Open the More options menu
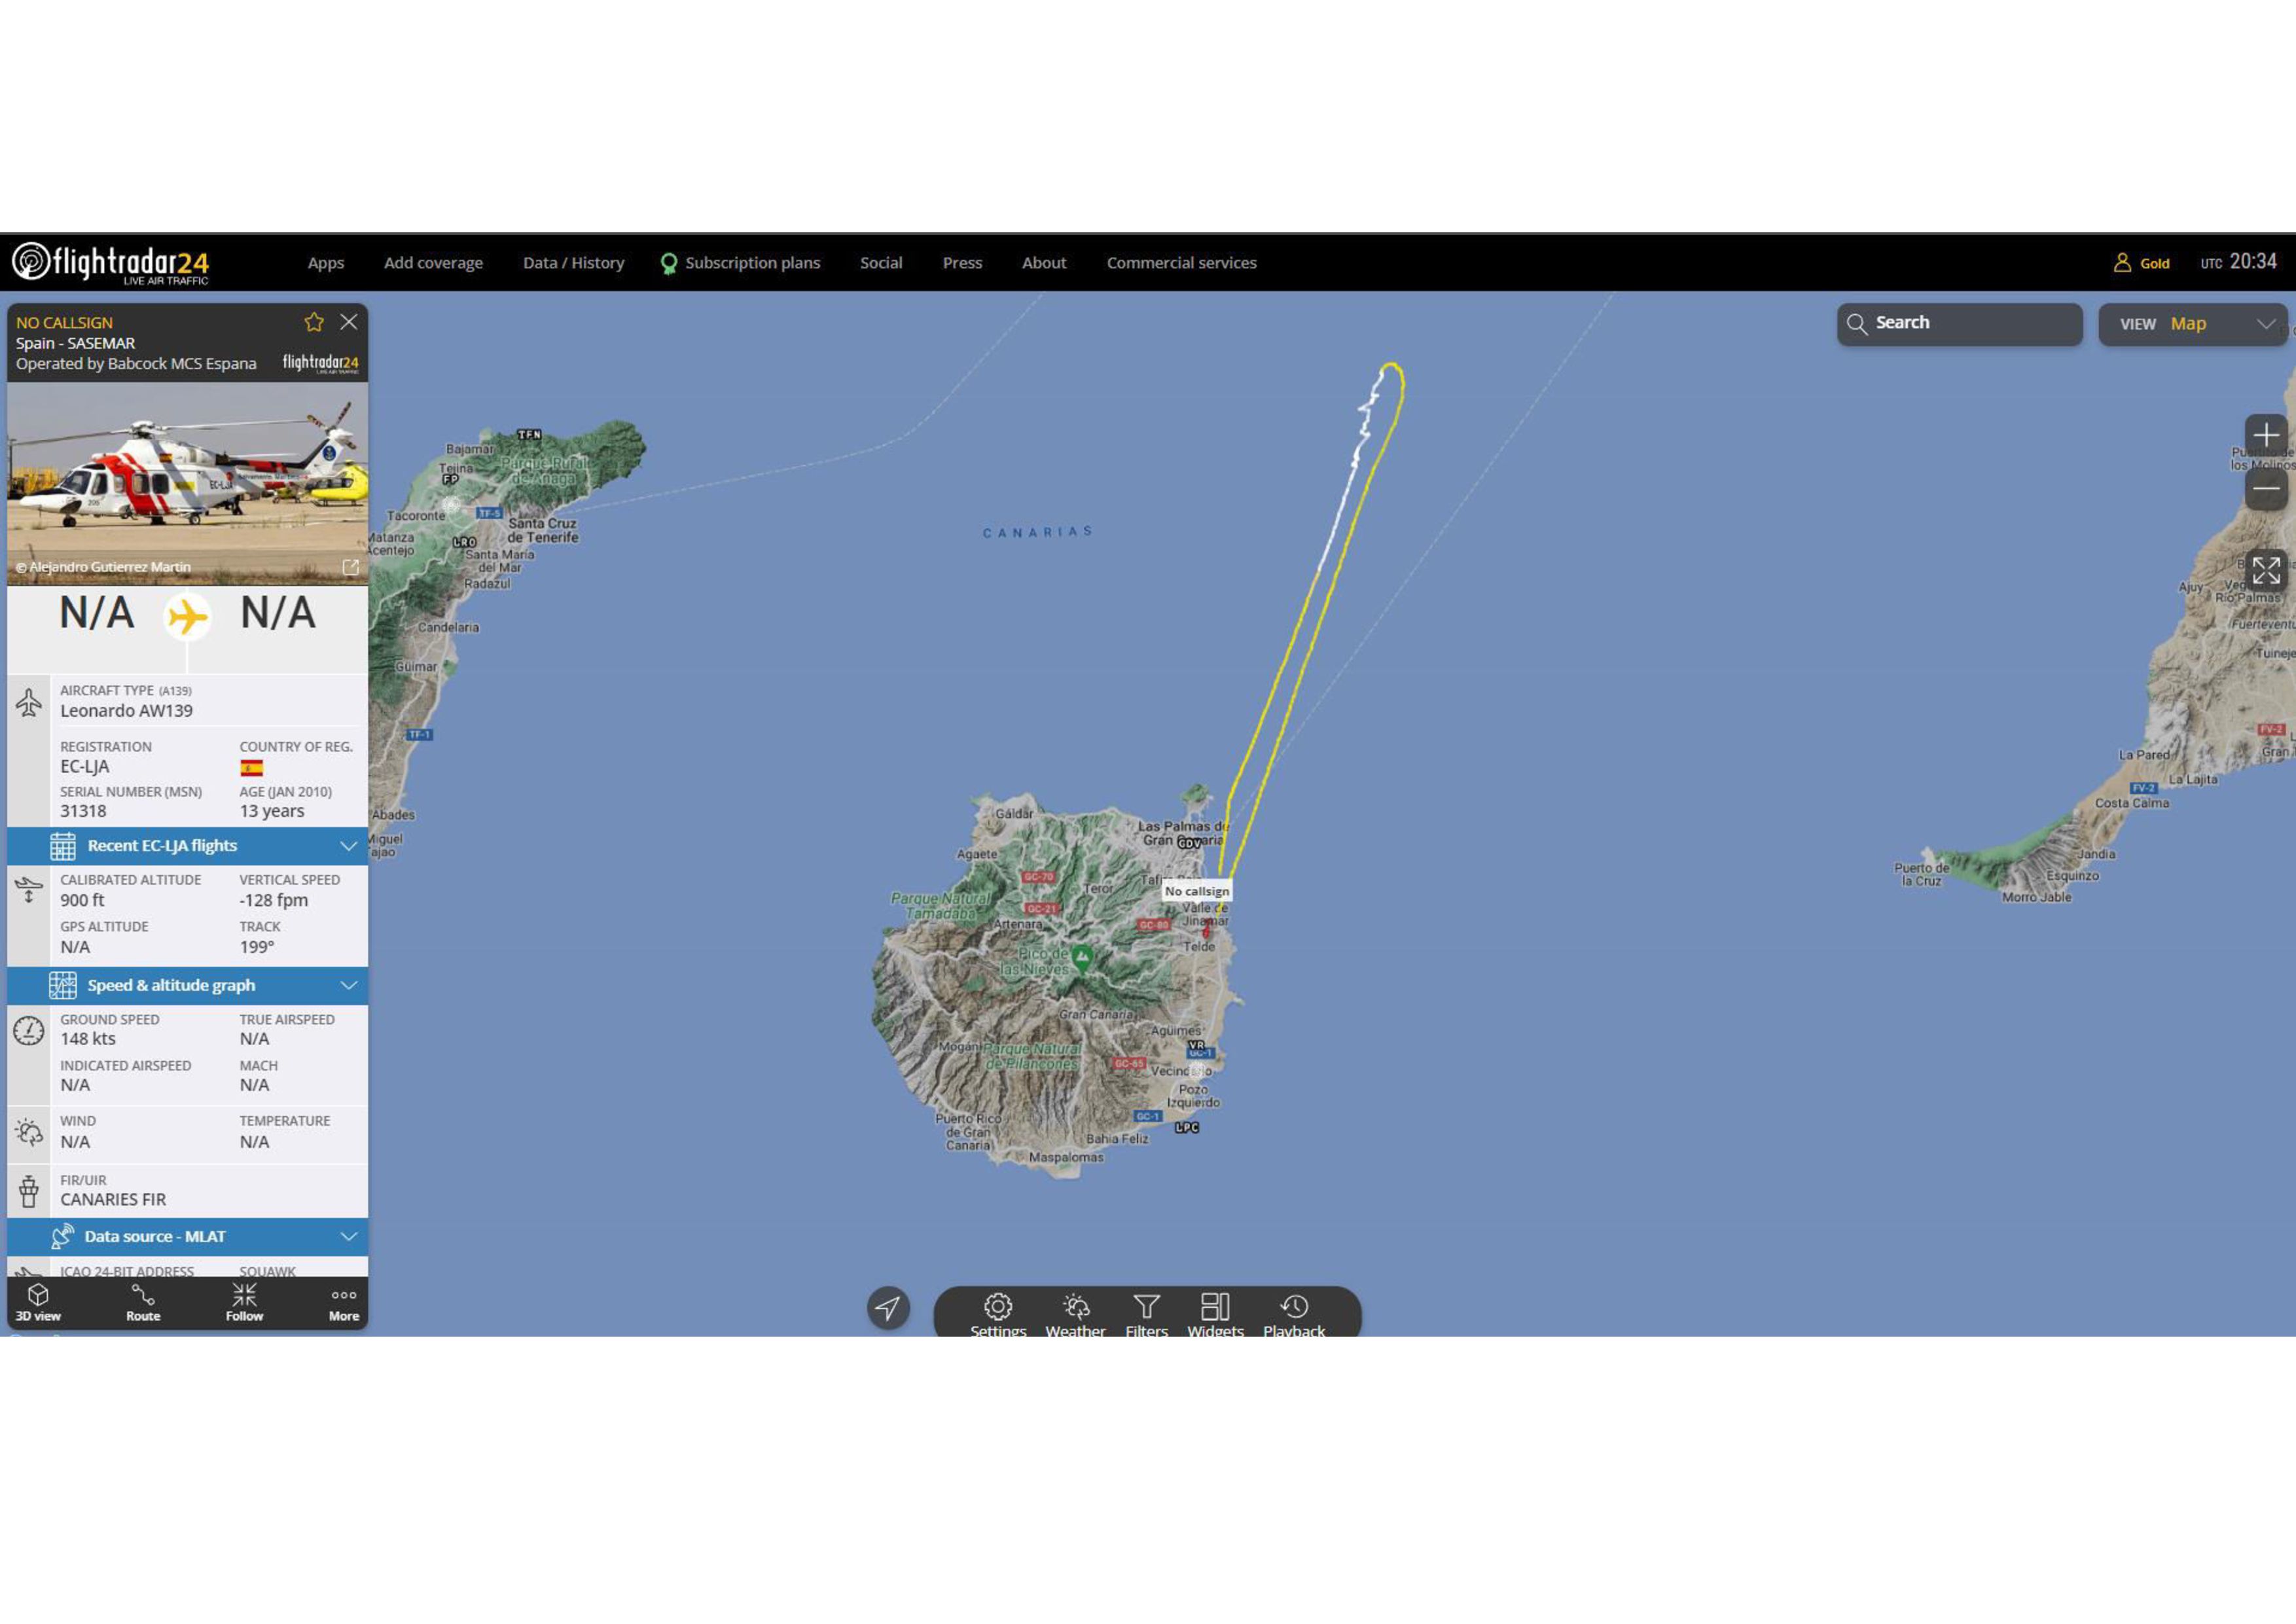This screenshot has width=2296, height=1624. 344,1302
